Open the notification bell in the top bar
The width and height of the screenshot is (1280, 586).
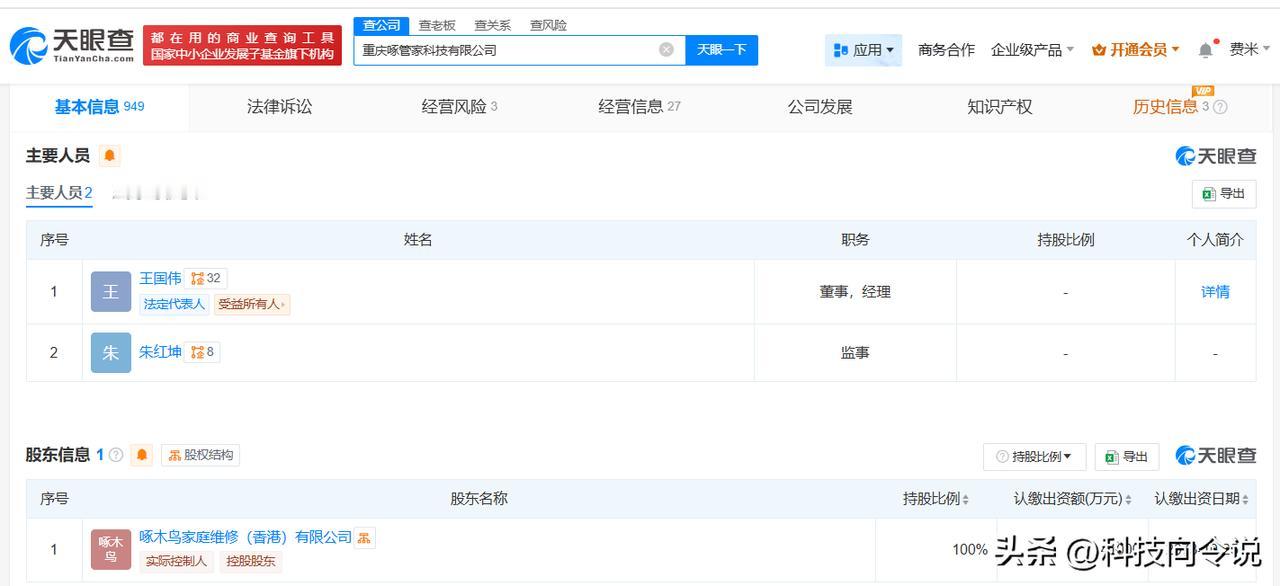click(x=1206, y=50)
